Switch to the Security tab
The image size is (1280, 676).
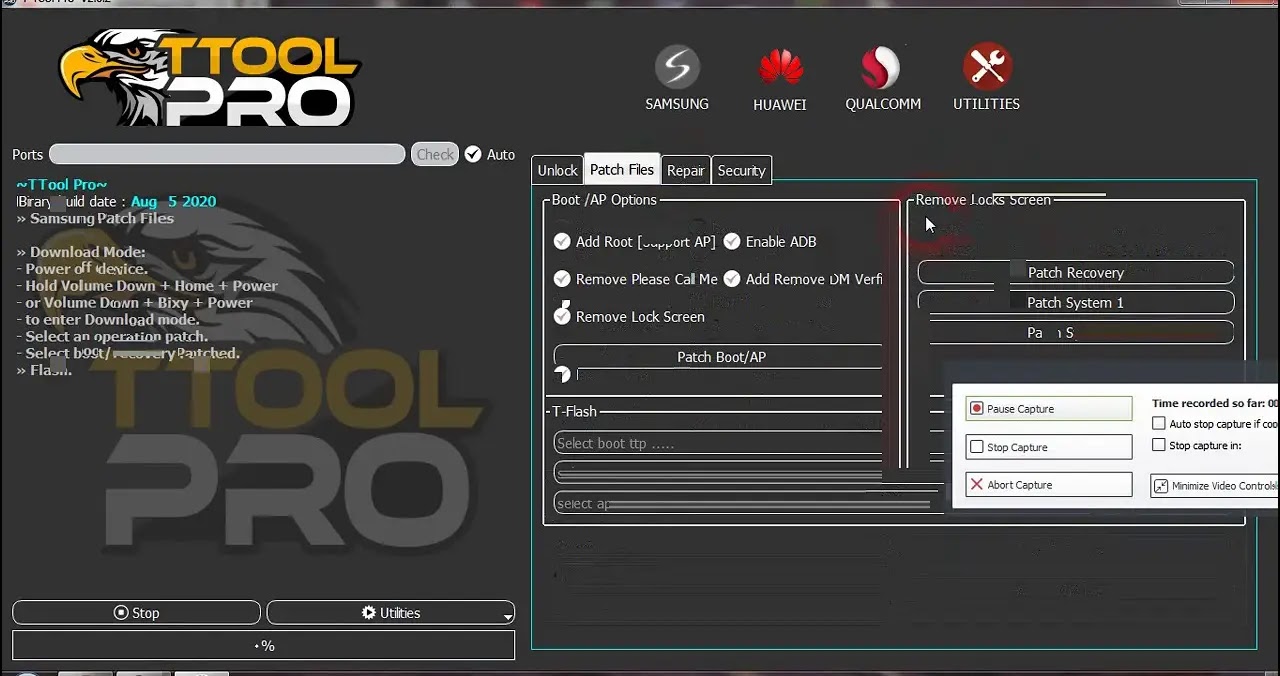(741, 170)
